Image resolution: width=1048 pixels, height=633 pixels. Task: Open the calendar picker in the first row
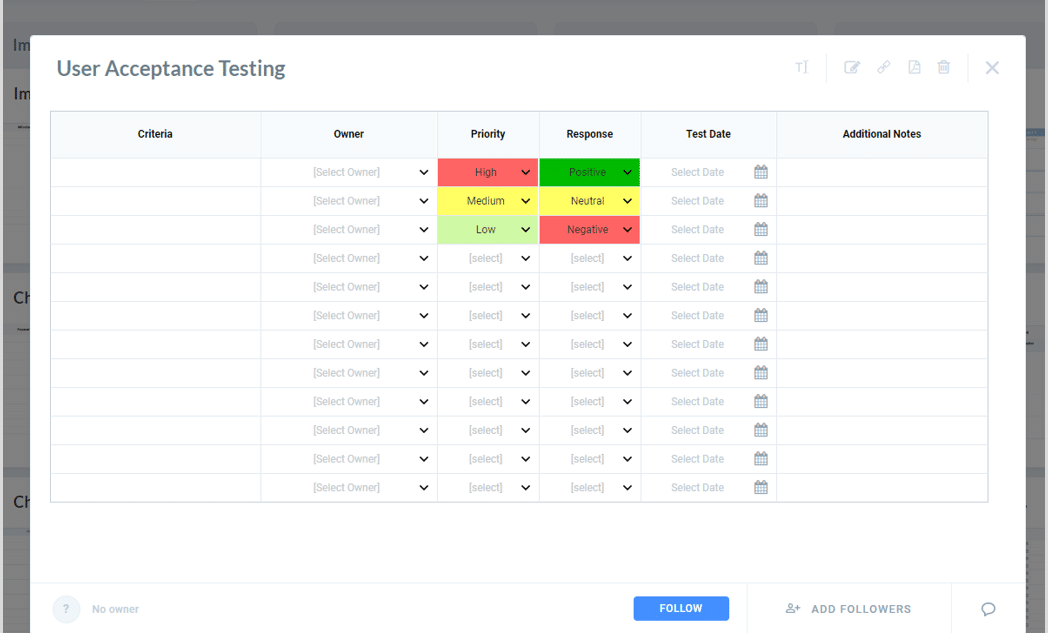pyautogui.click(x=760, y=172)
